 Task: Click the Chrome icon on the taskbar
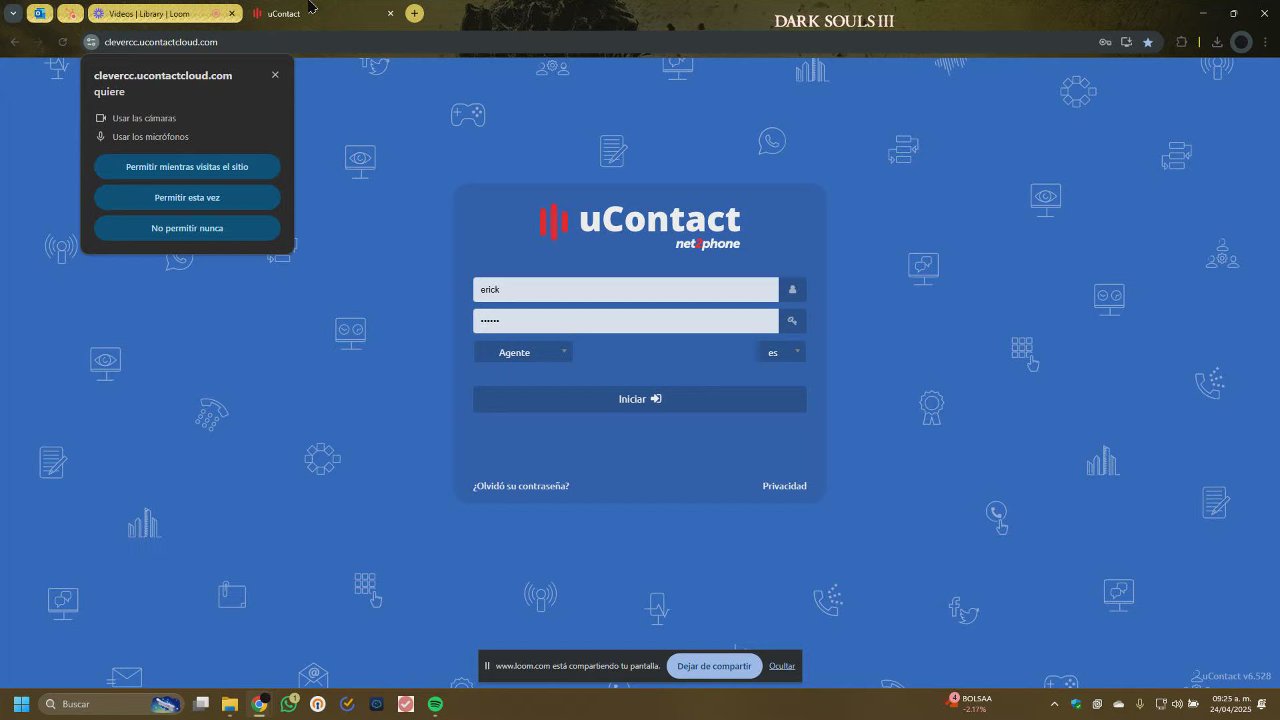(x=260, y=704)
